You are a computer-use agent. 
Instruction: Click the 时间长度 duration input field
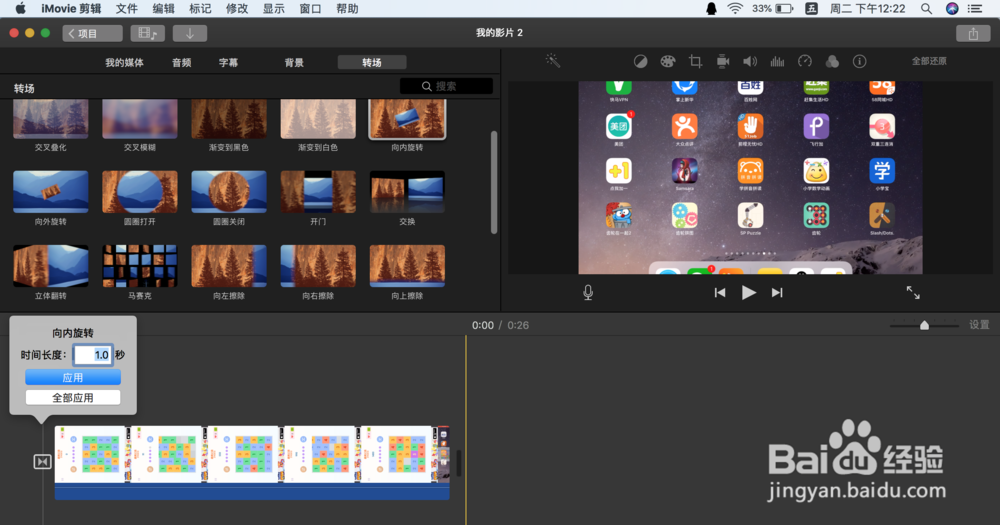tap(93, 355)
